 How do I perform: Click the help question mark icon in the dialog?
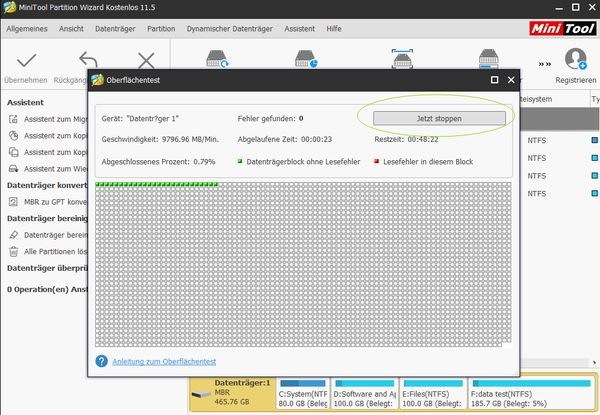tap(101, 361)
